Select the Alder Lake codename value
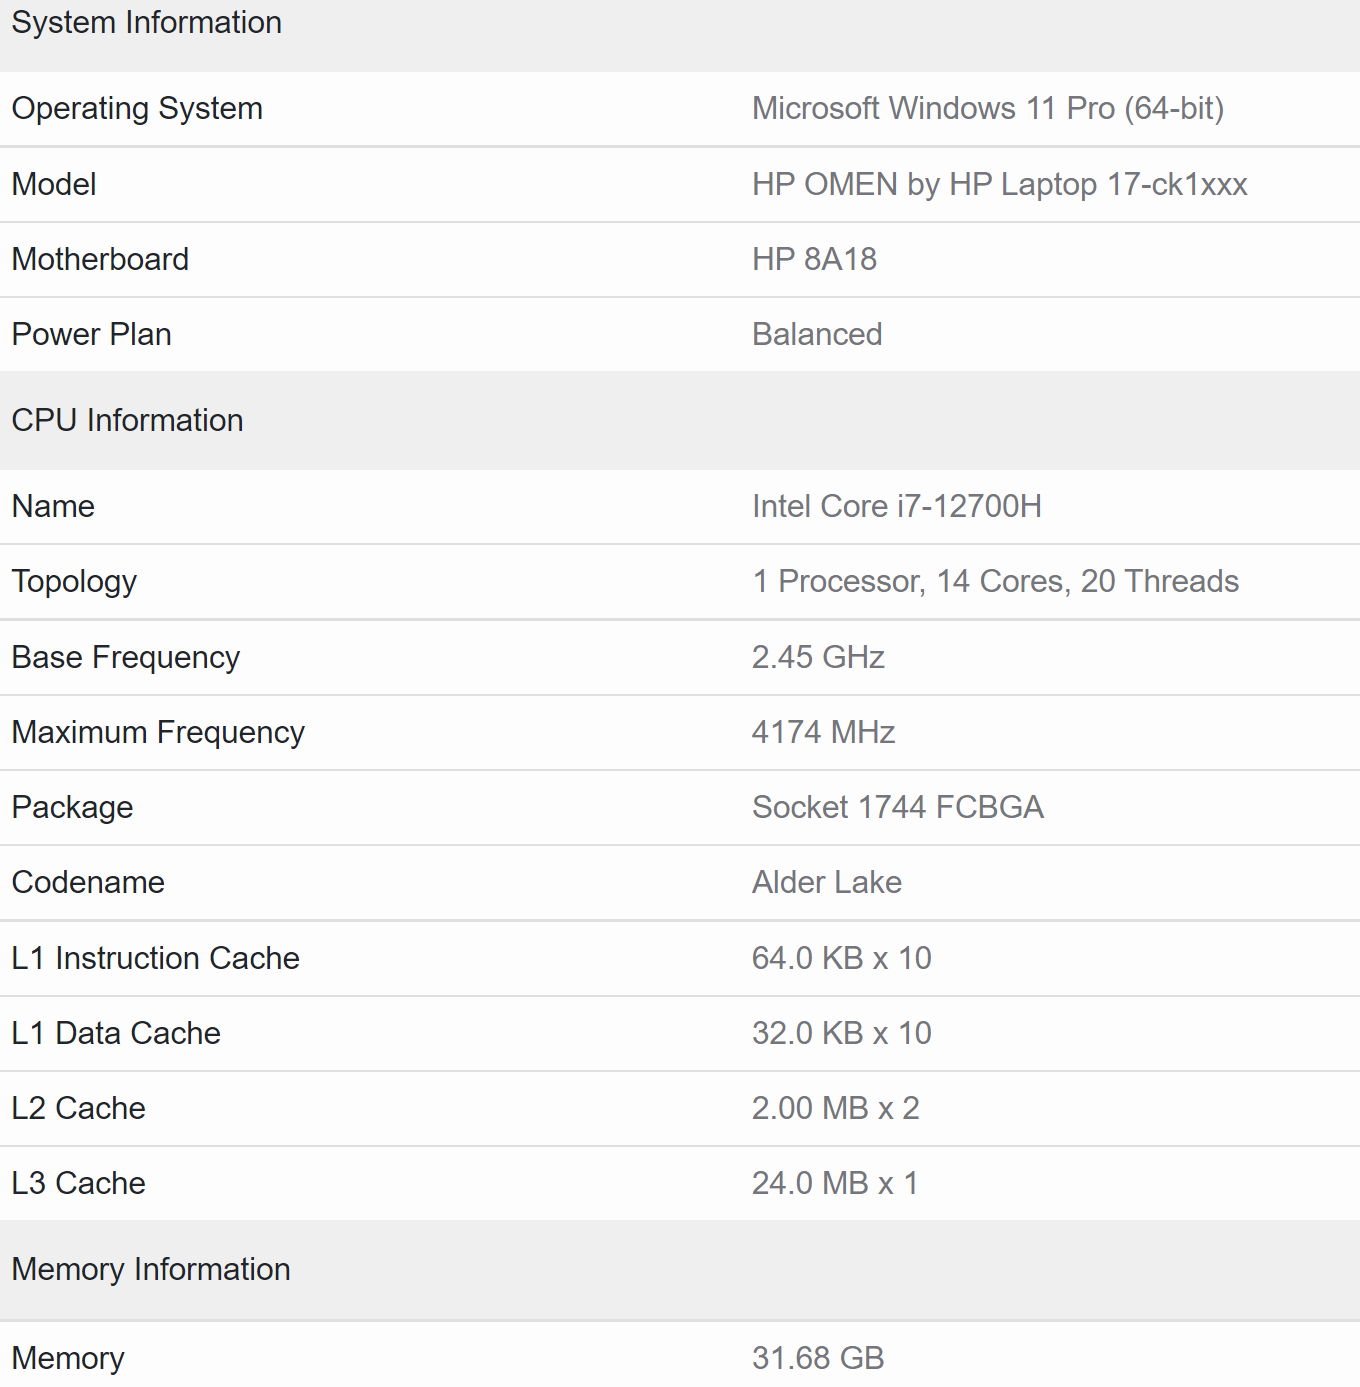Viewport: 1360px width, 1387px height. point(826,882)
